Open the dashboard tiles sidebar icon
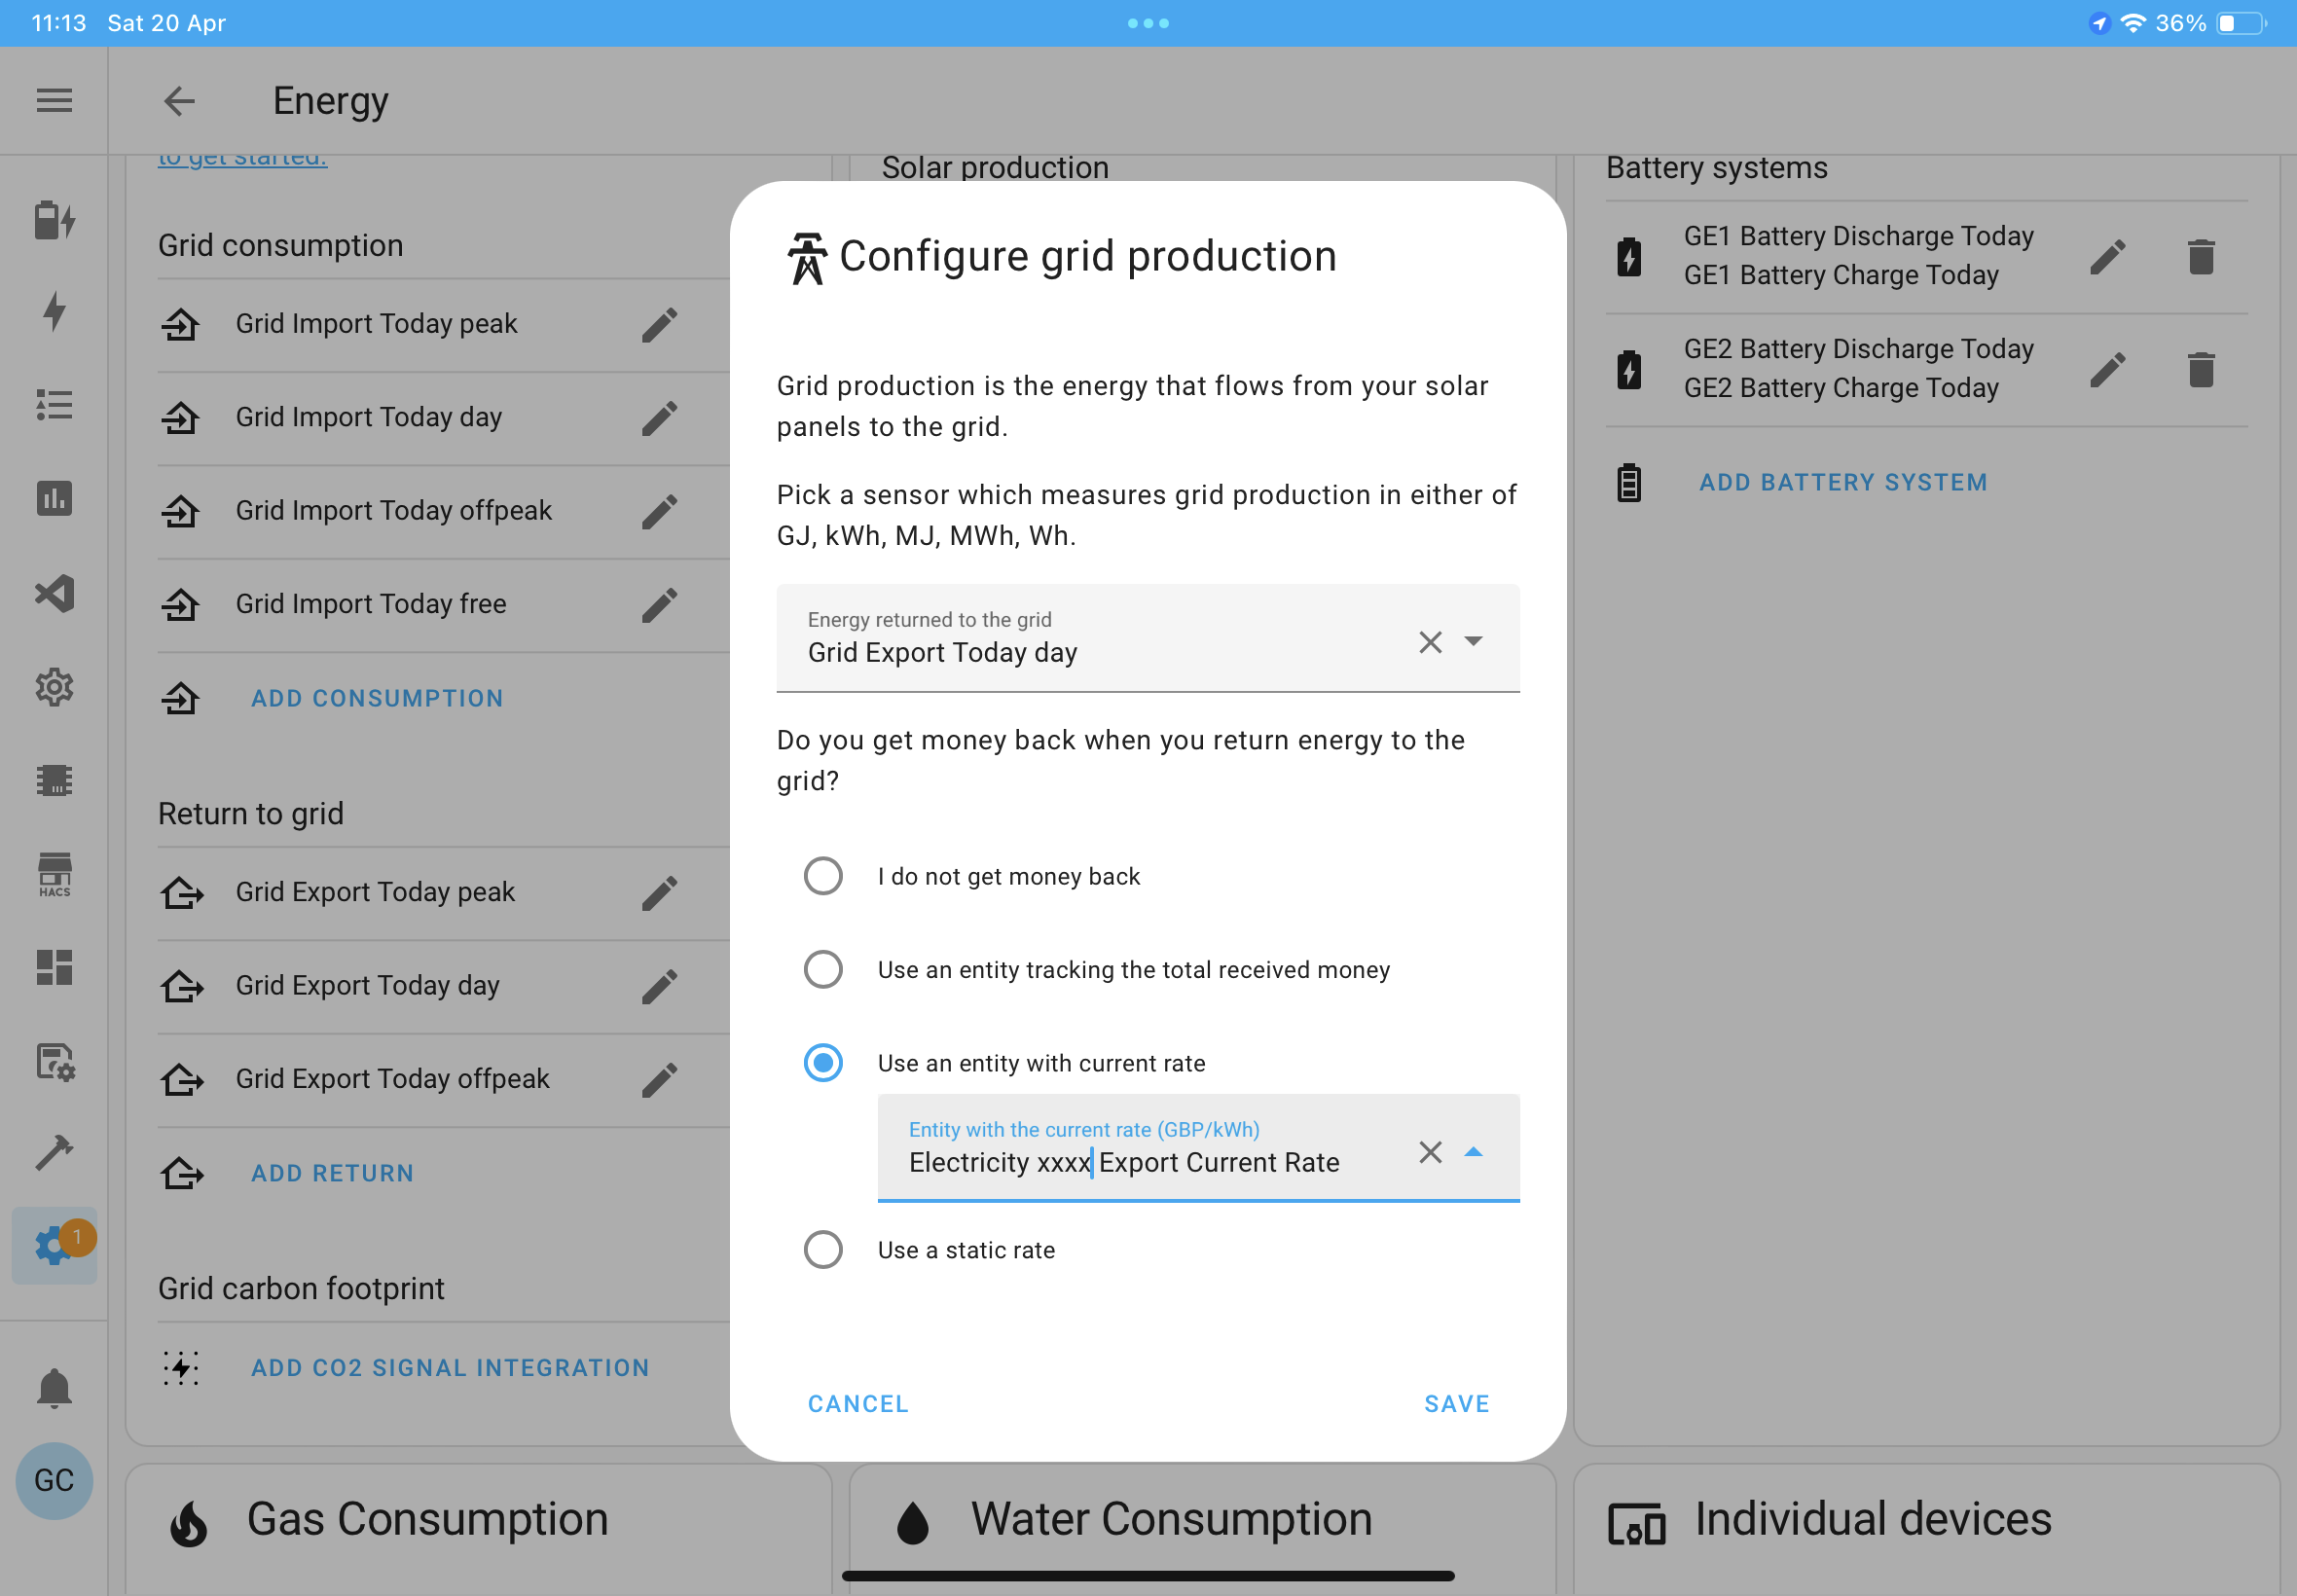This screenshot has height=1596, width=2297. (x=54, y=967)
